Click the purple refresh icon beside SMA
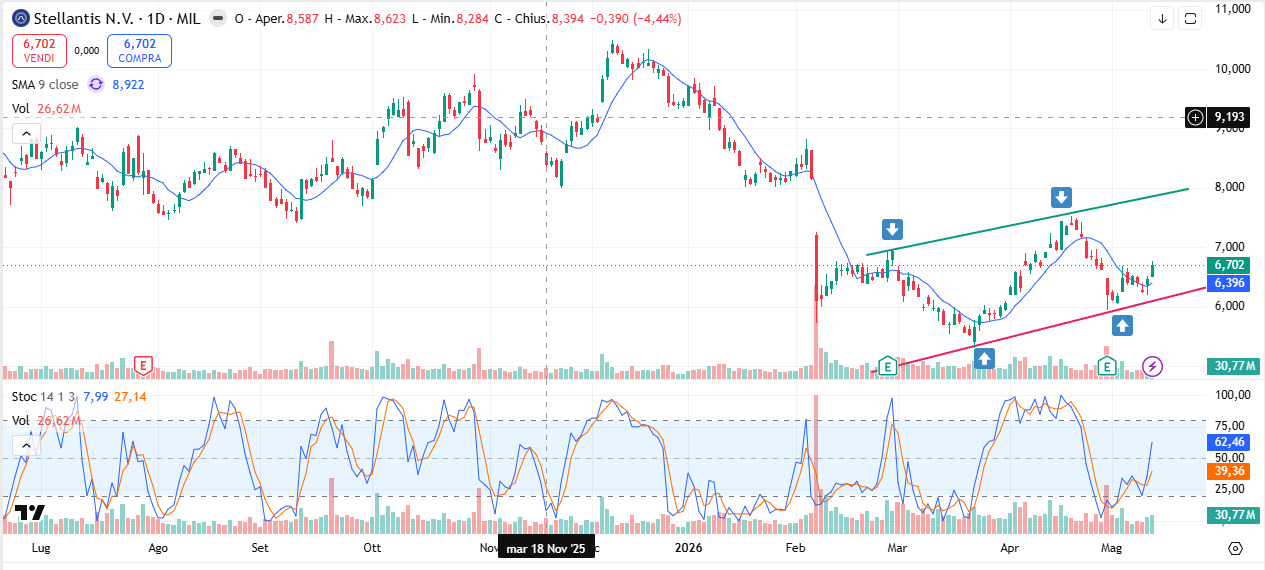This screenshot has height=570, width=1265. (x=96, y=84)
